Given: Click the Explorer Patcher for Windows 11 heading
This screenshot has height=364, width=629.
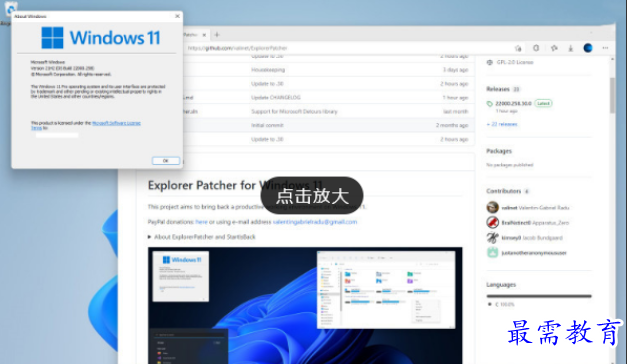Looking at the screenshot, I should coord(235,185).
